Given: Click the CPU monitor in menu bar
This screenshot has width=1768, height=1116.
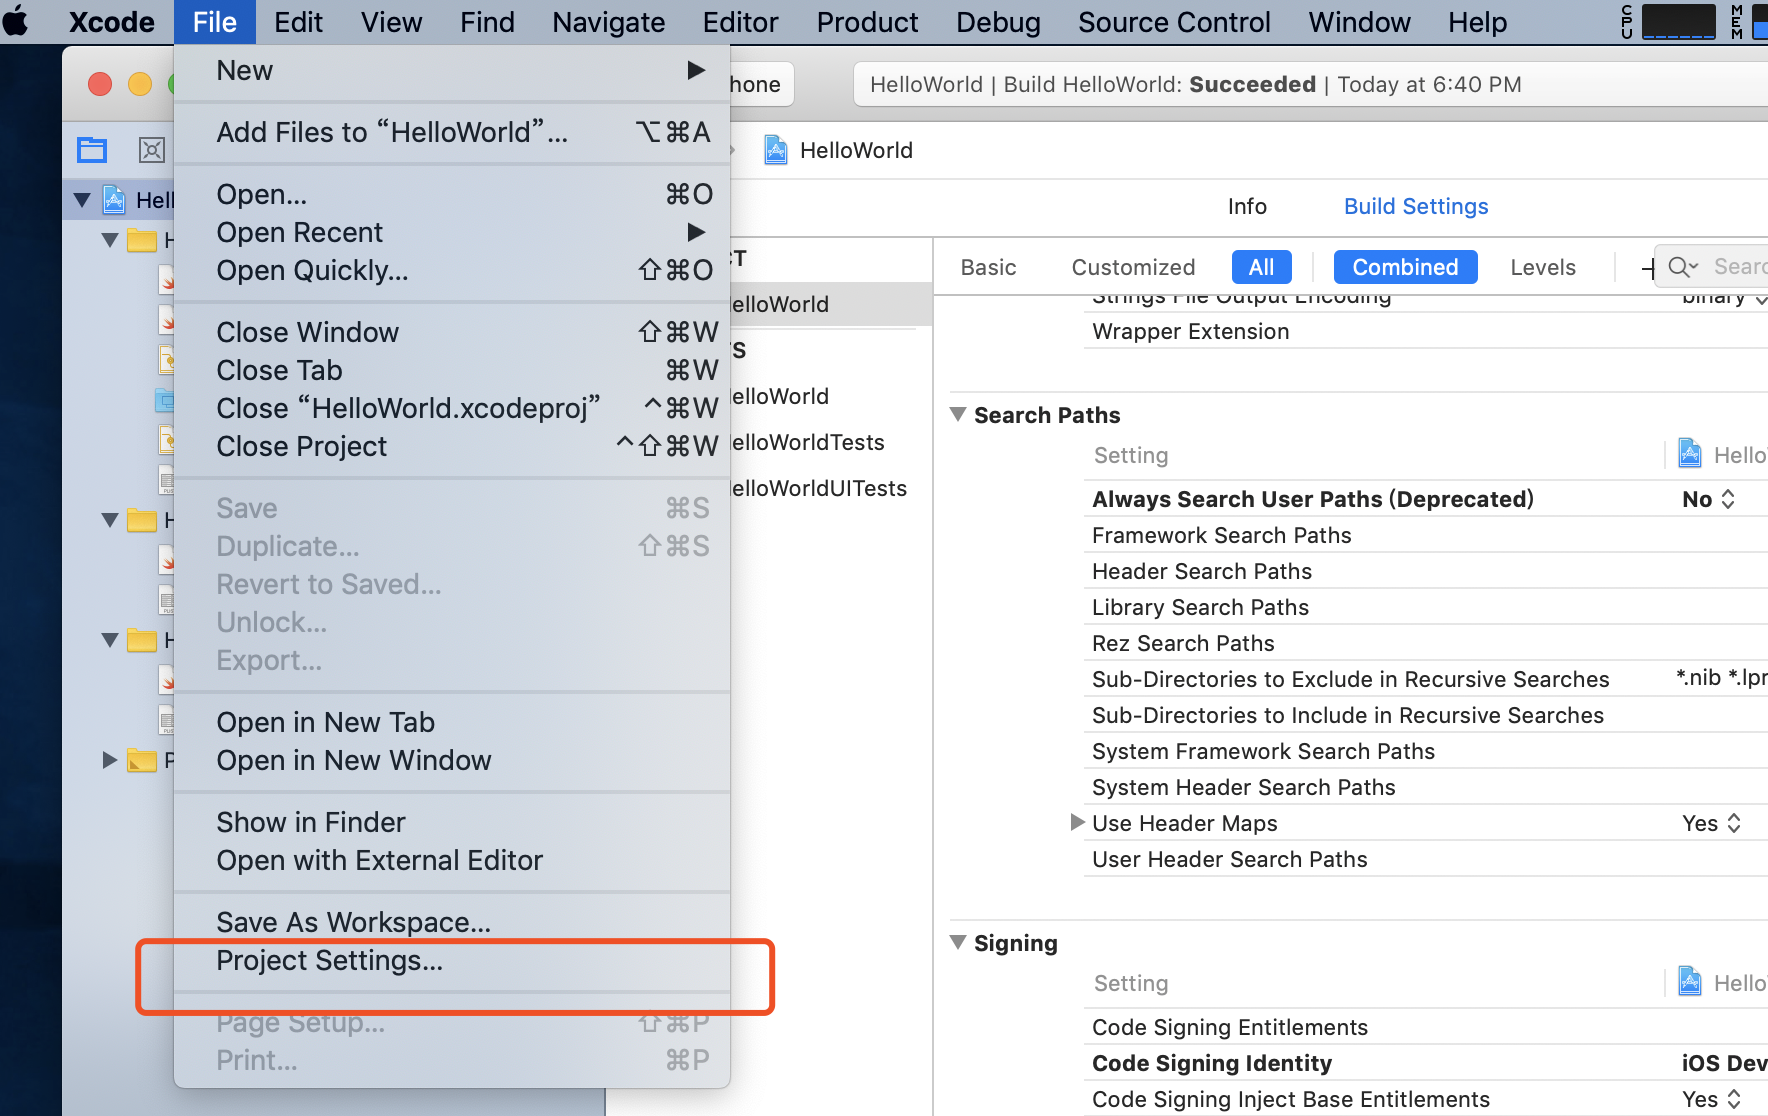Looking at the screenshot, I should tap(1668, 21).
